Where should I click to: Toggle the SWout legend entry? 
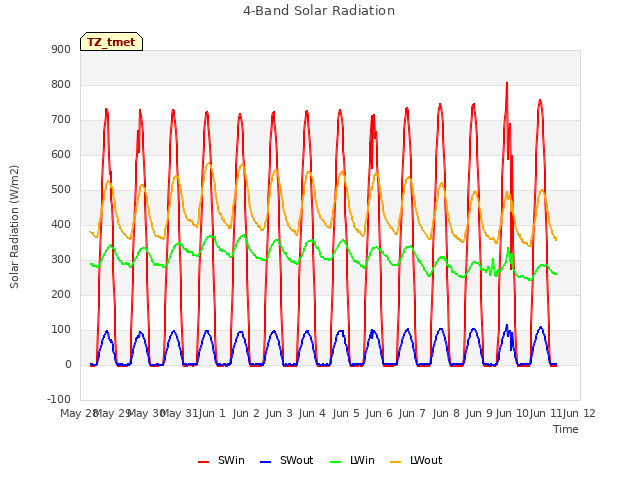pyautogui.click(x=287, y=460)
